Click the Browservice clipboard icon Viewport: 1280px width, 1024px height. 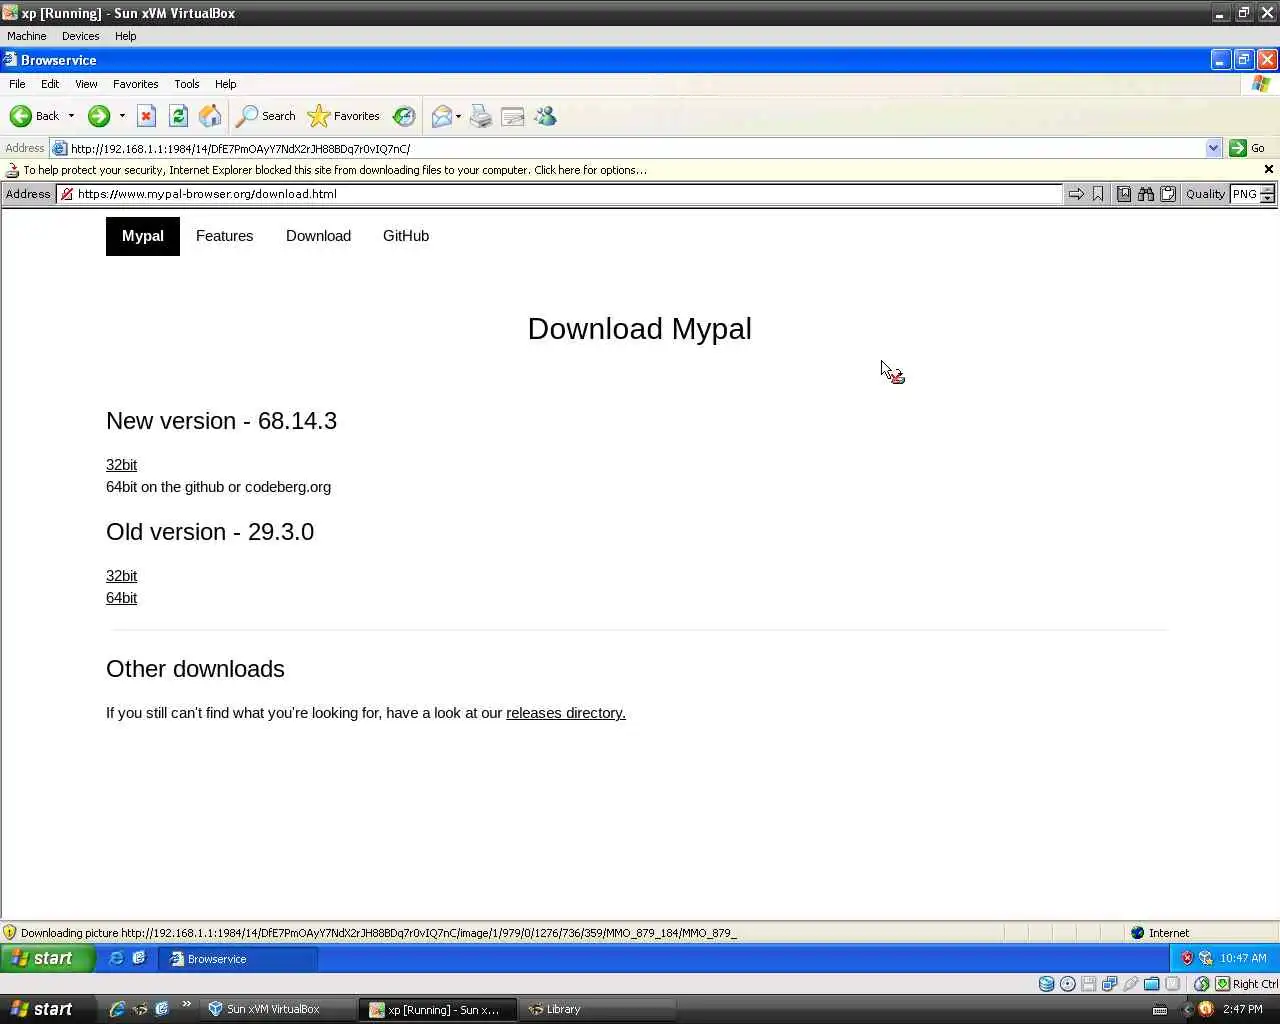pos(1168,194)
